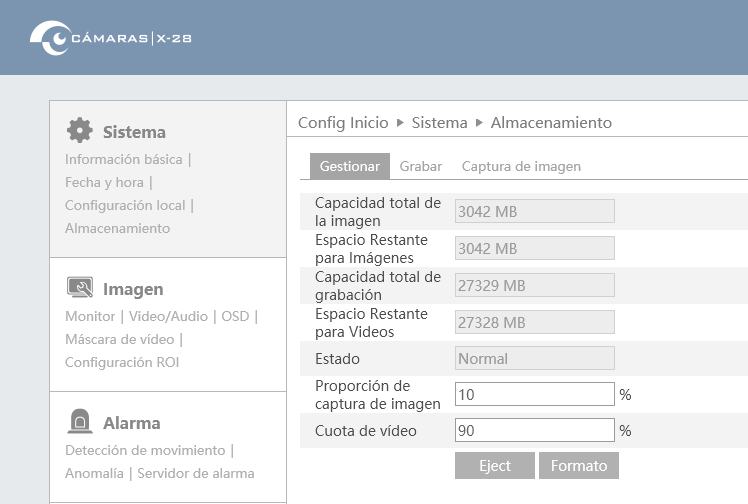Open Video/Audio settings
This screenshot has height=504, width=748.
click(x=168, y=316)
